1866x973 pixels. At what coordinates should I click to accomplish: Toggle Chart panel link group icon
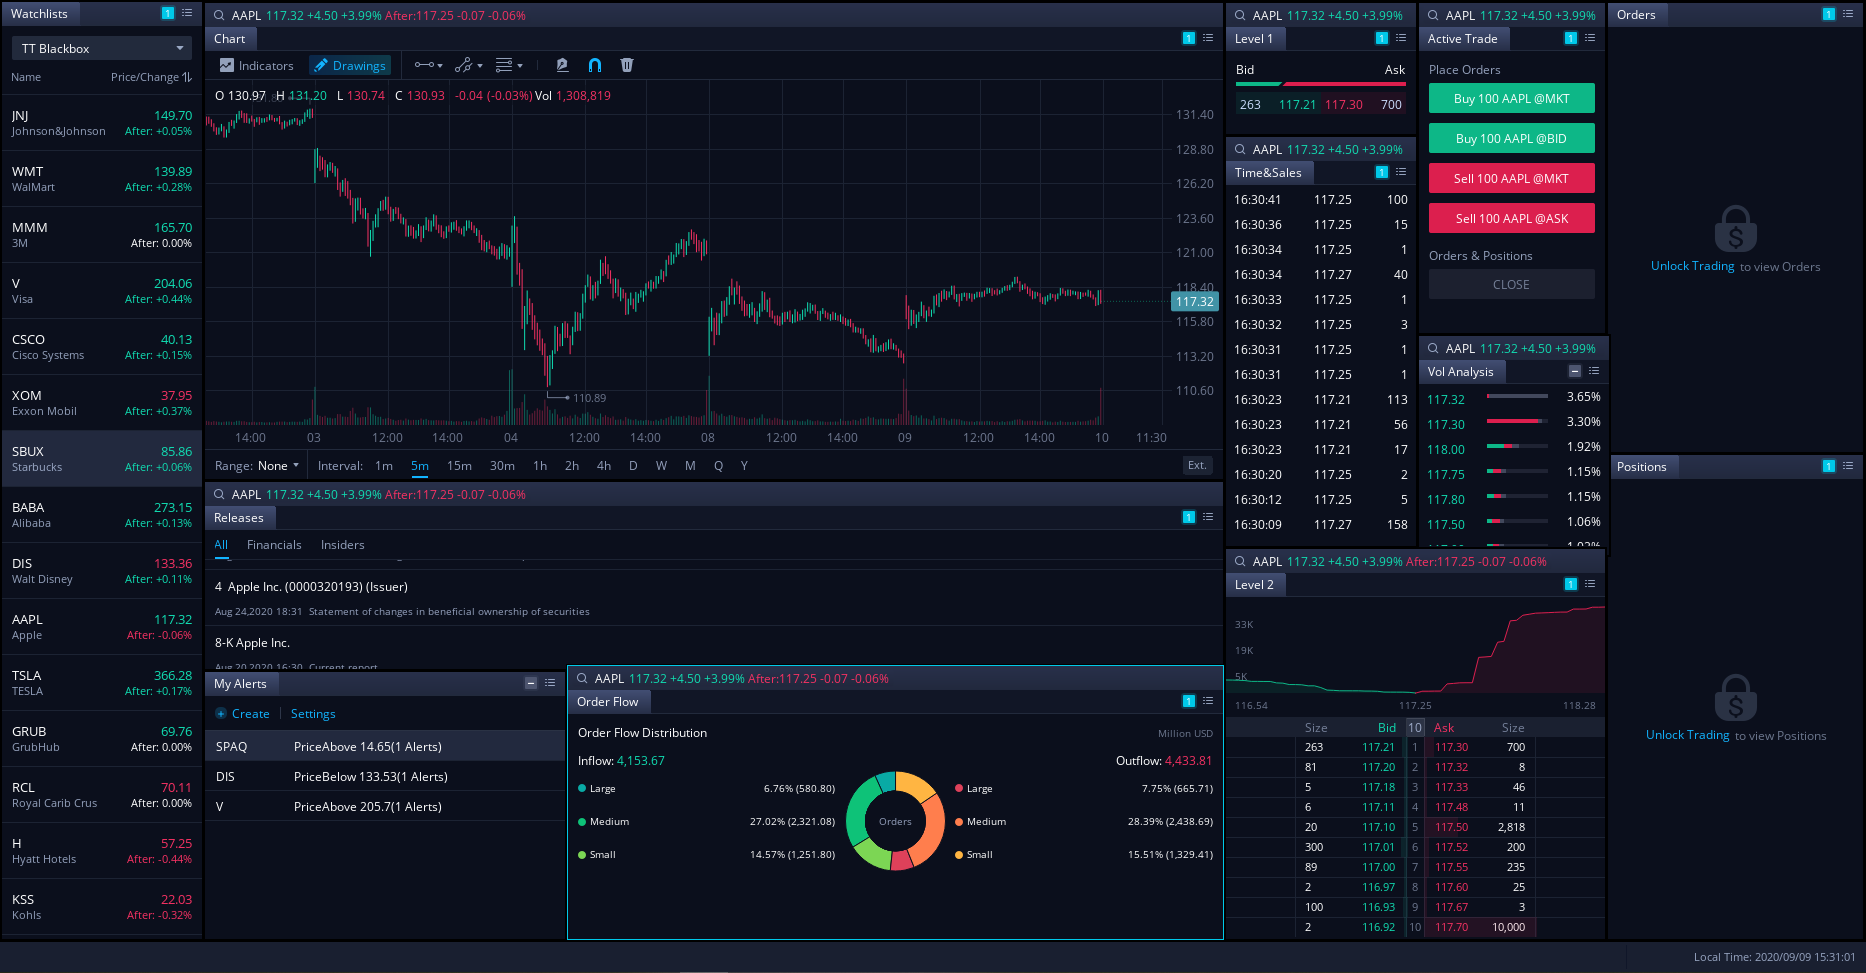click(1189, 38)
